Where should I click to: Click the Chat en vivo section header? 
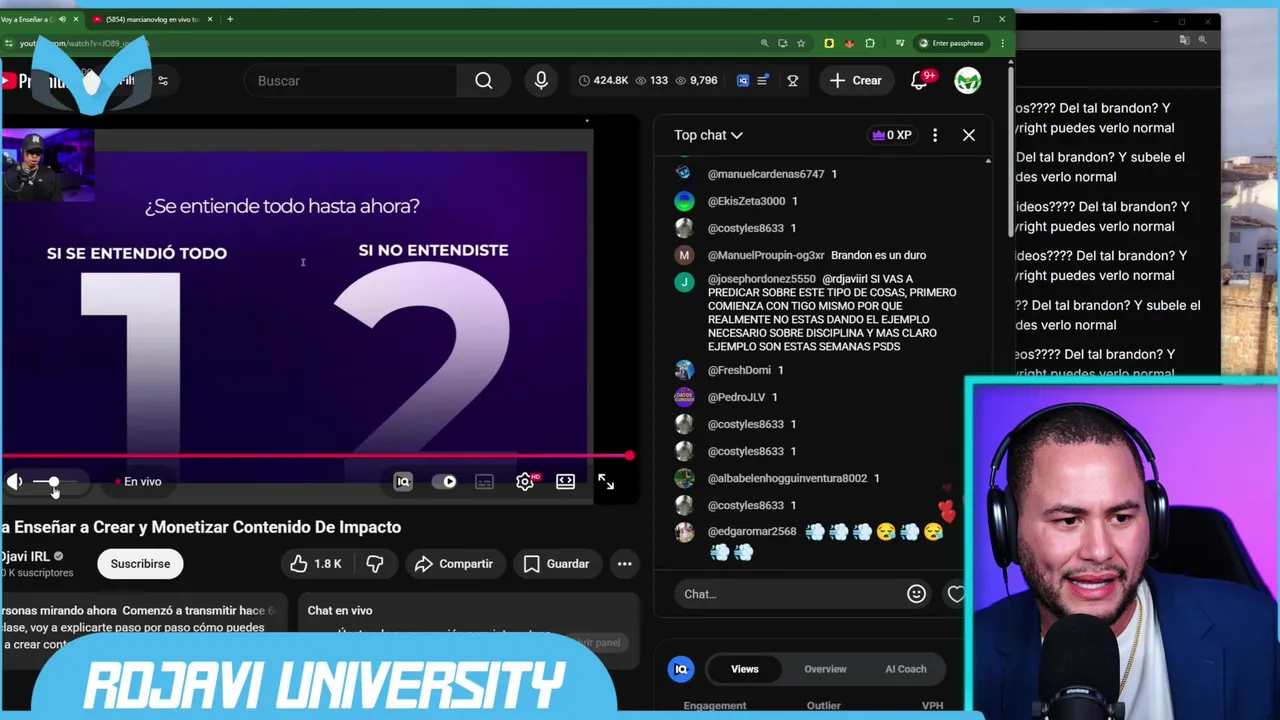click(340, 611)
